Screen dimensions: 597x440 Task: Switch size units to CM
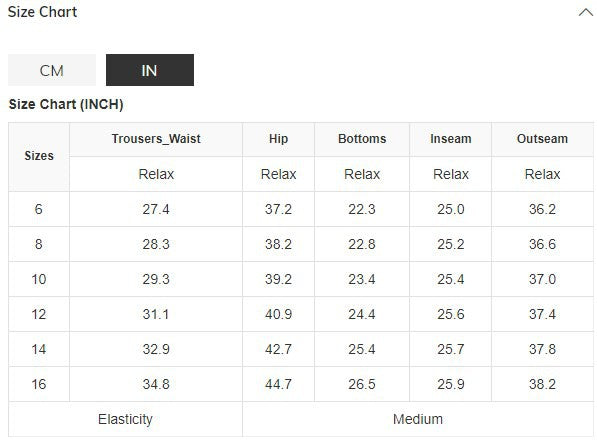point(52,70)
